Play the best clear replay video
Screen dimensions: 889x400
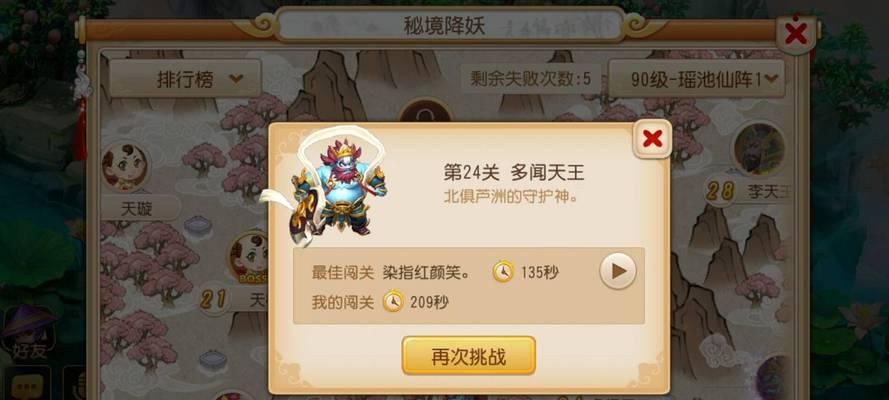[618, 271]
